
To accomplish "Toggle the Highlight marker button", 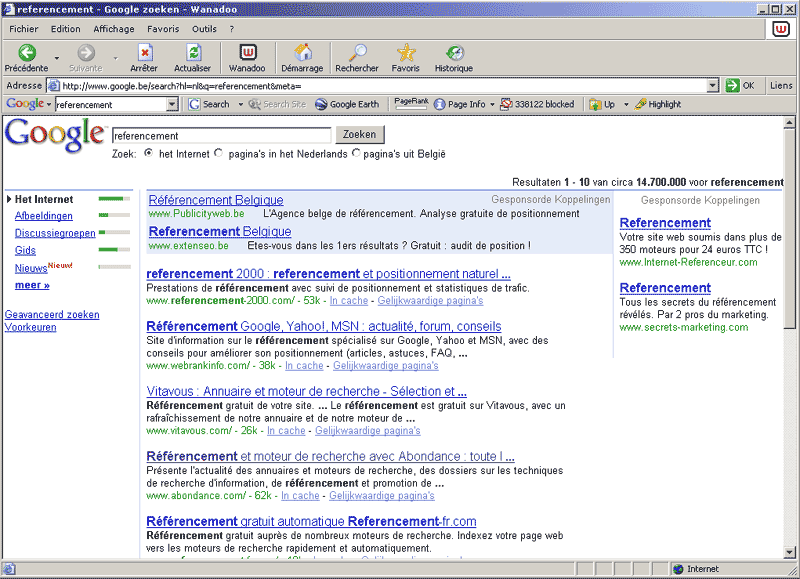I will click(x=658, y=104).
